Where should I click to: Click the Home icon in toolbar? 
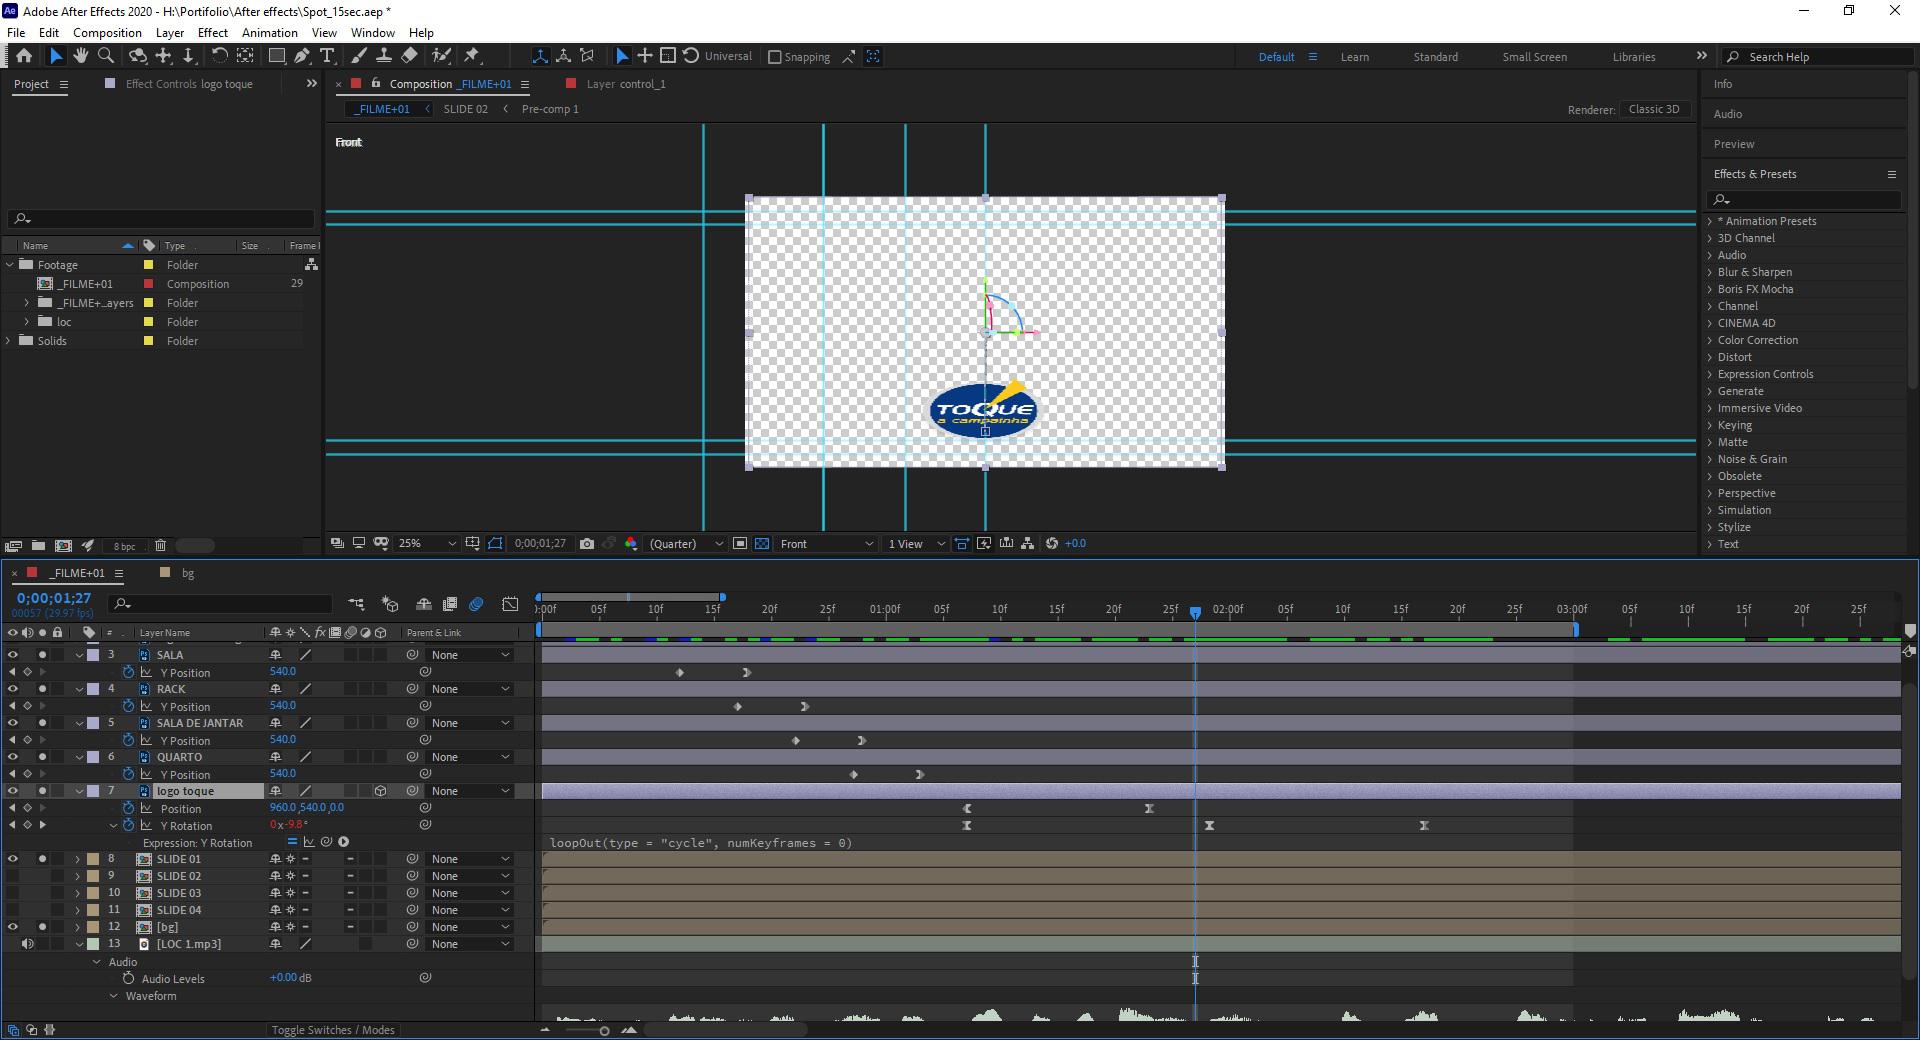tap(24, 56)
